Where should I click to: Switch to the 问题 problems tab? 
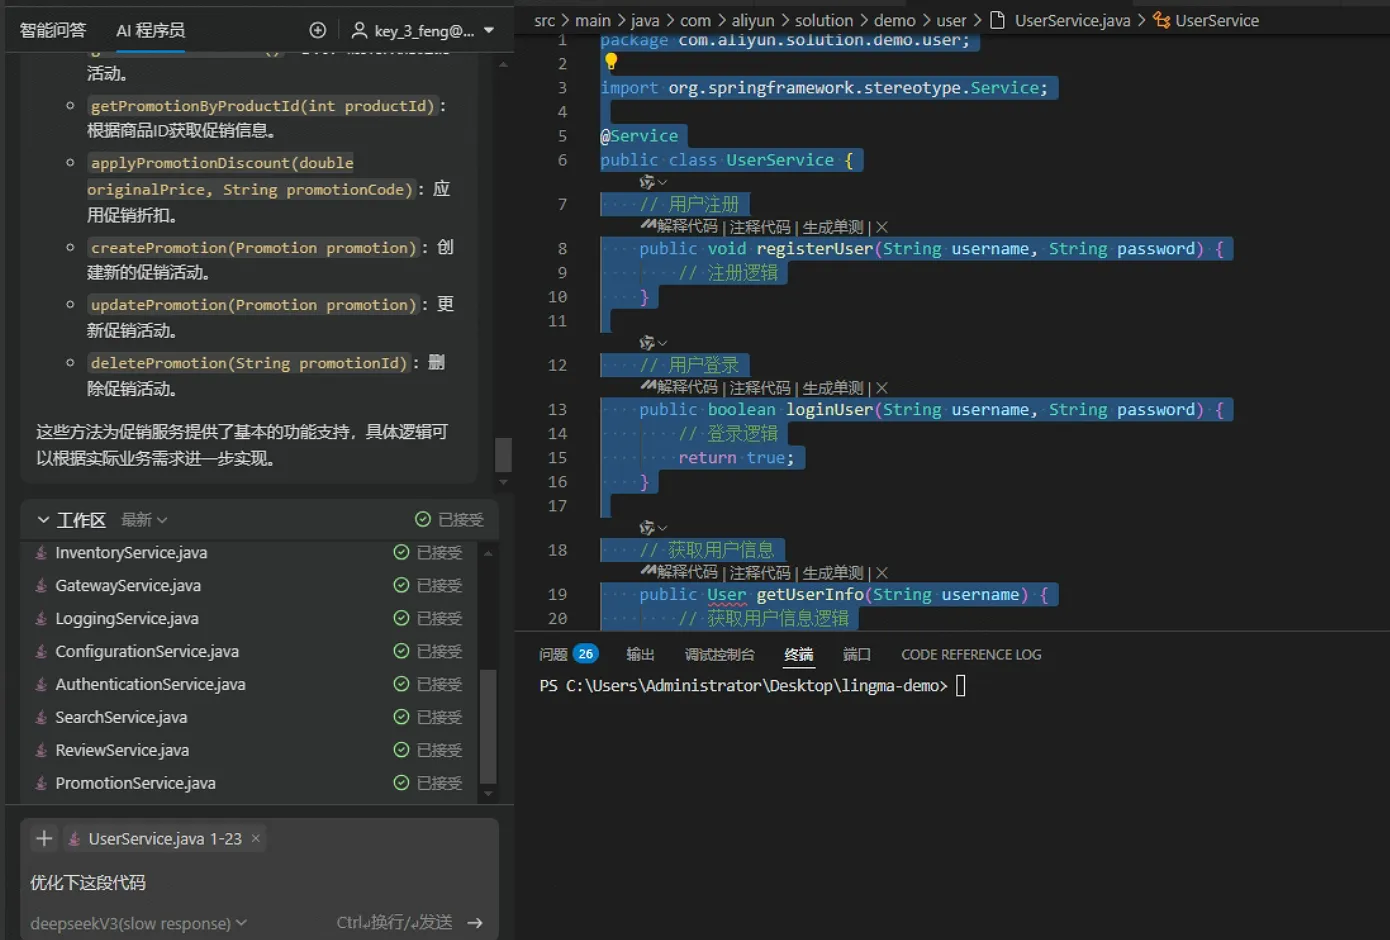[553, 654]
